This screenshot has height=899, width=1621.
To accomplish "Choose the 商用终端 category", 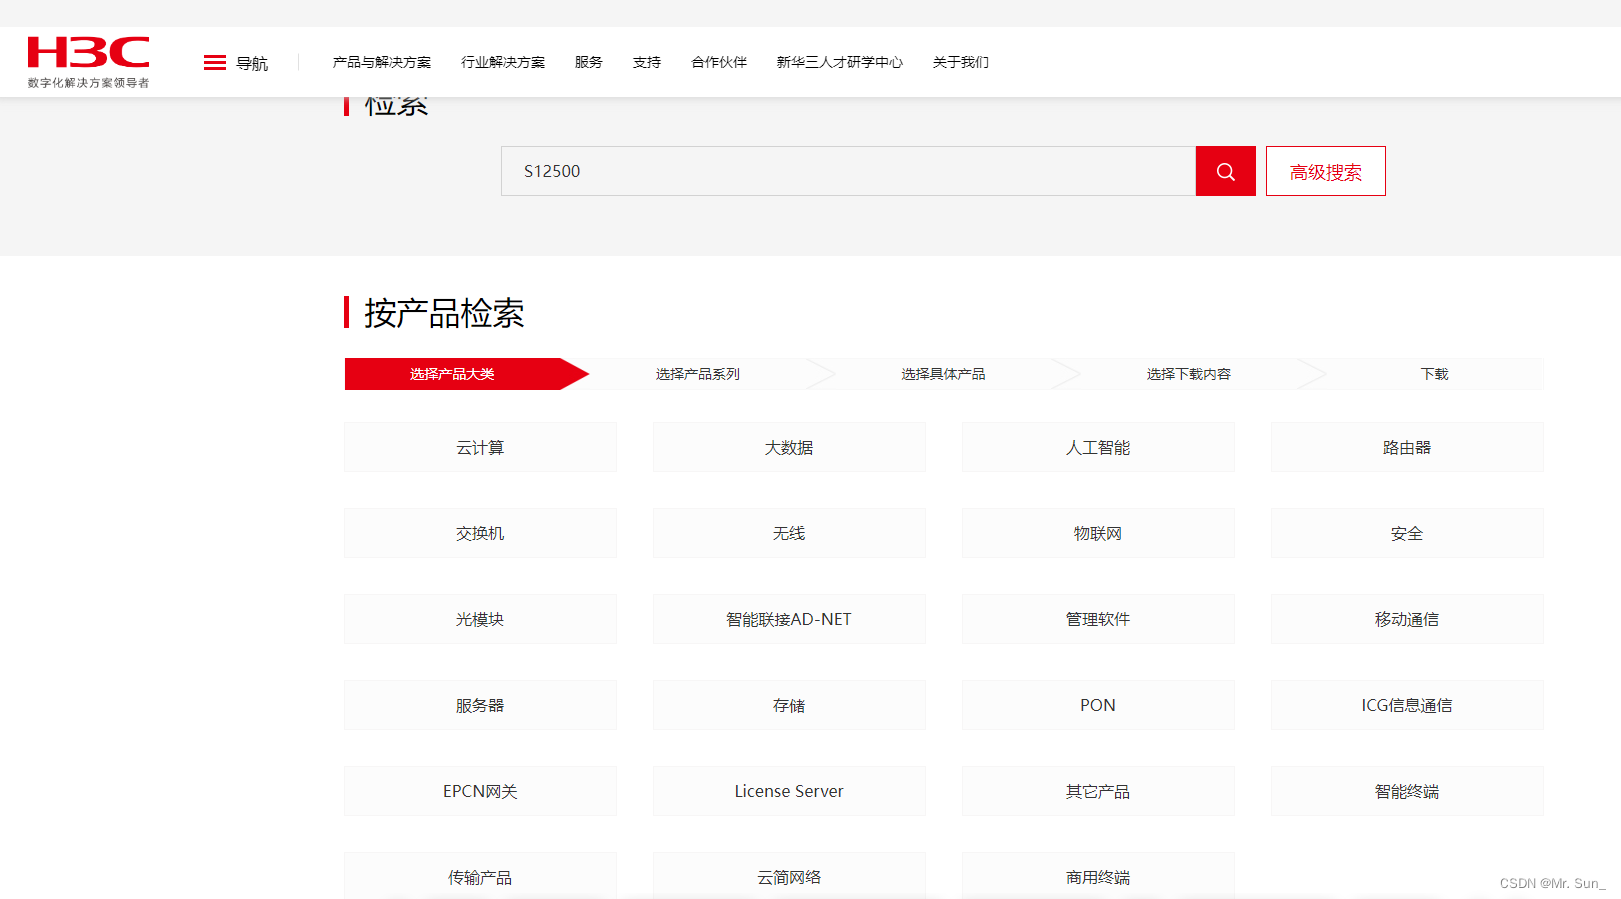I will click(x=1098, y=876).
